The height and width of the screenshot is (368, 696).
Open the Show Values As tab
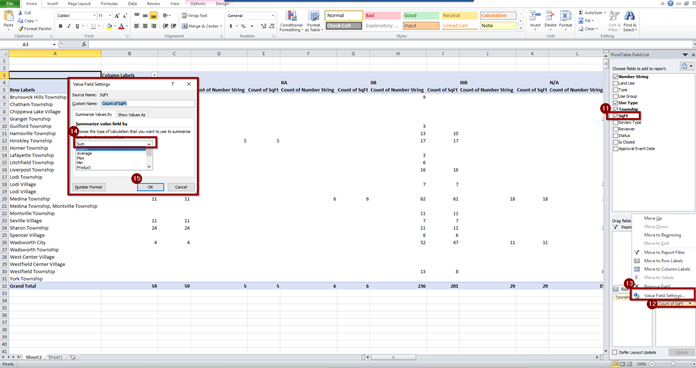pyautogui.click(x=132, y=115)
